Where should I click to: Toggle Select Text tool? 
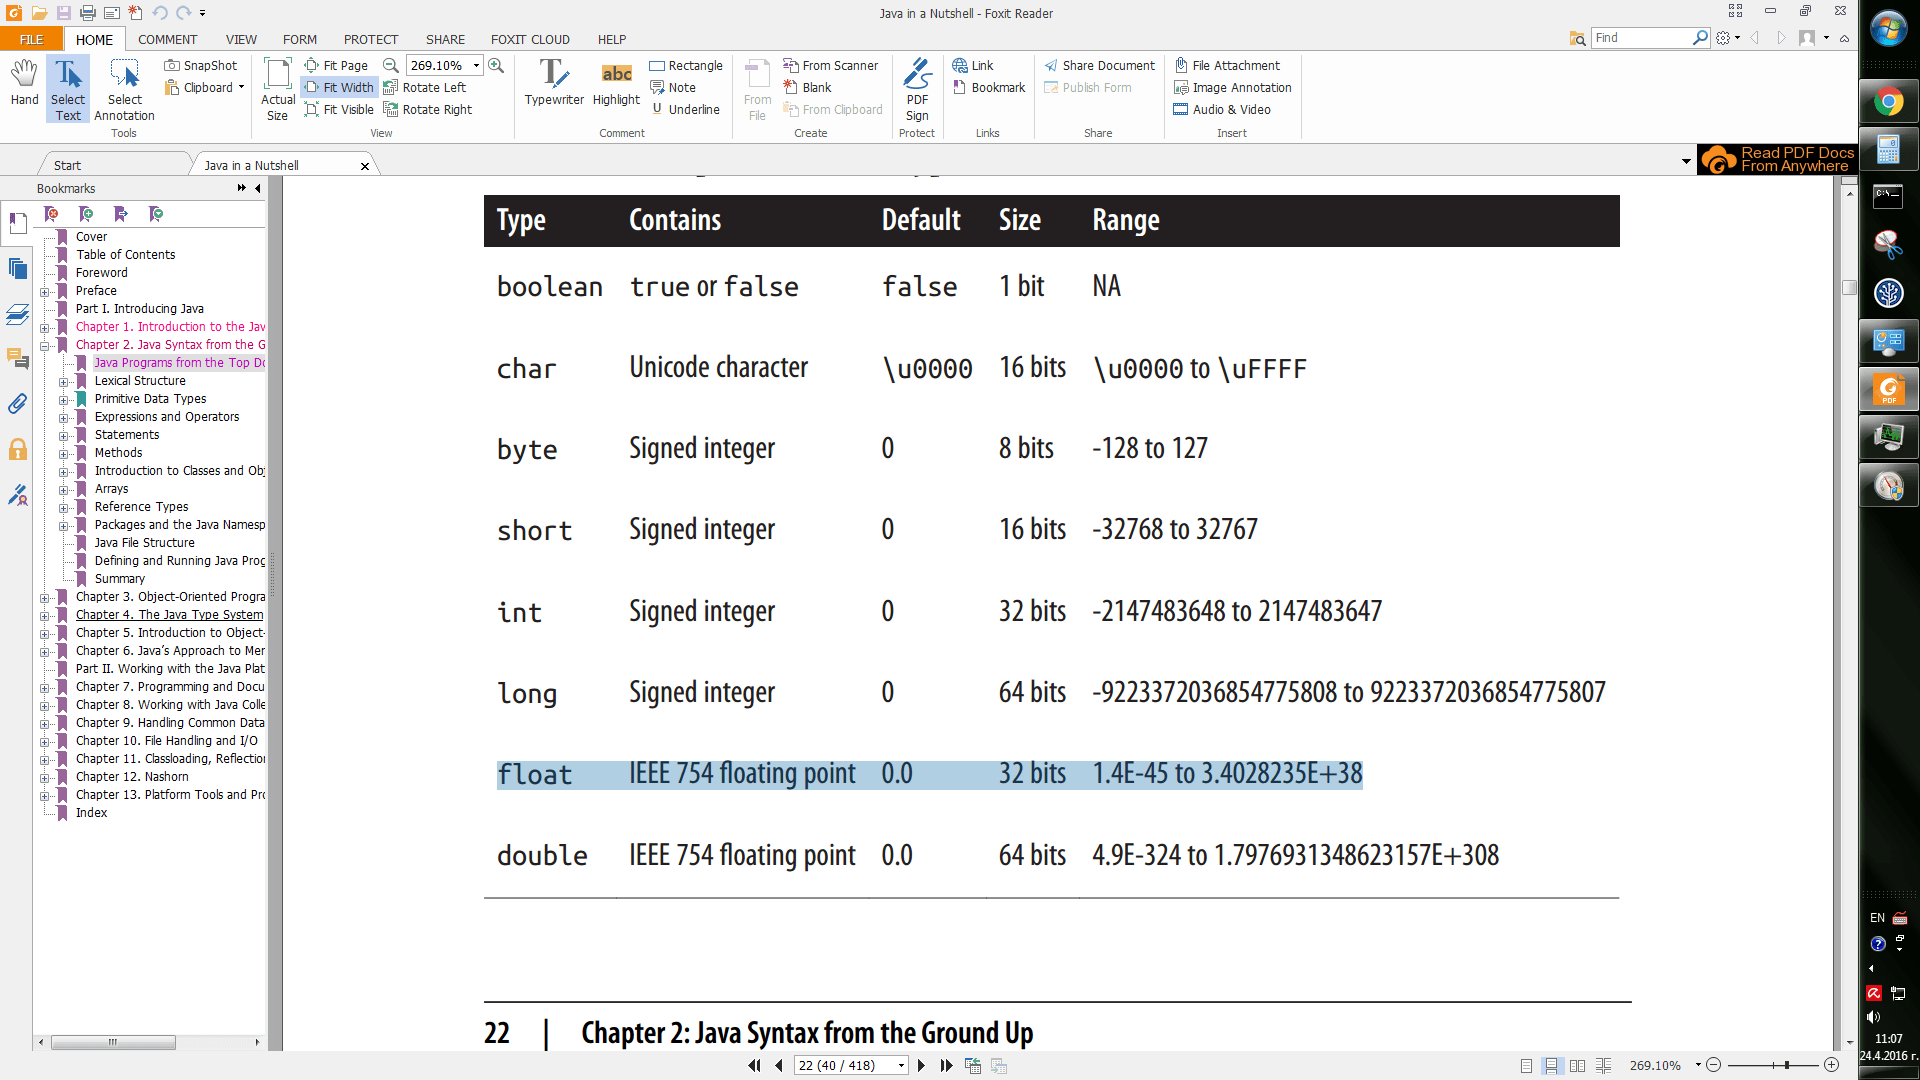68,88
